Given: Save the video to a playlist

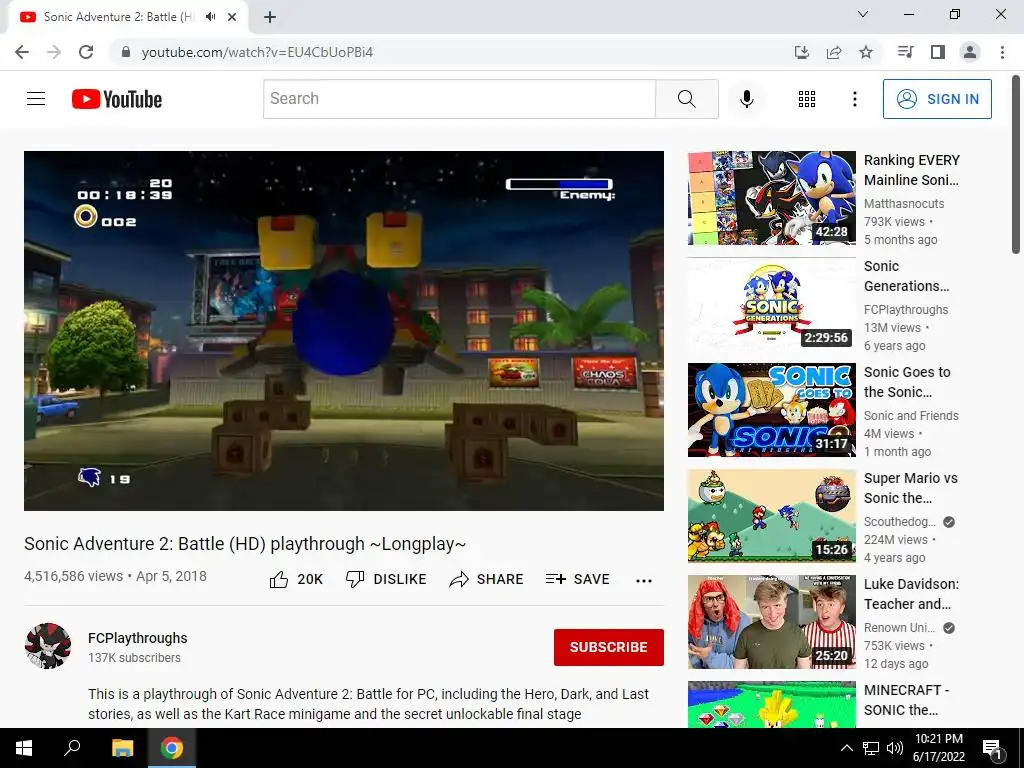Looking at the screenshot, I should pyautogui.click(x=577, y=579).
